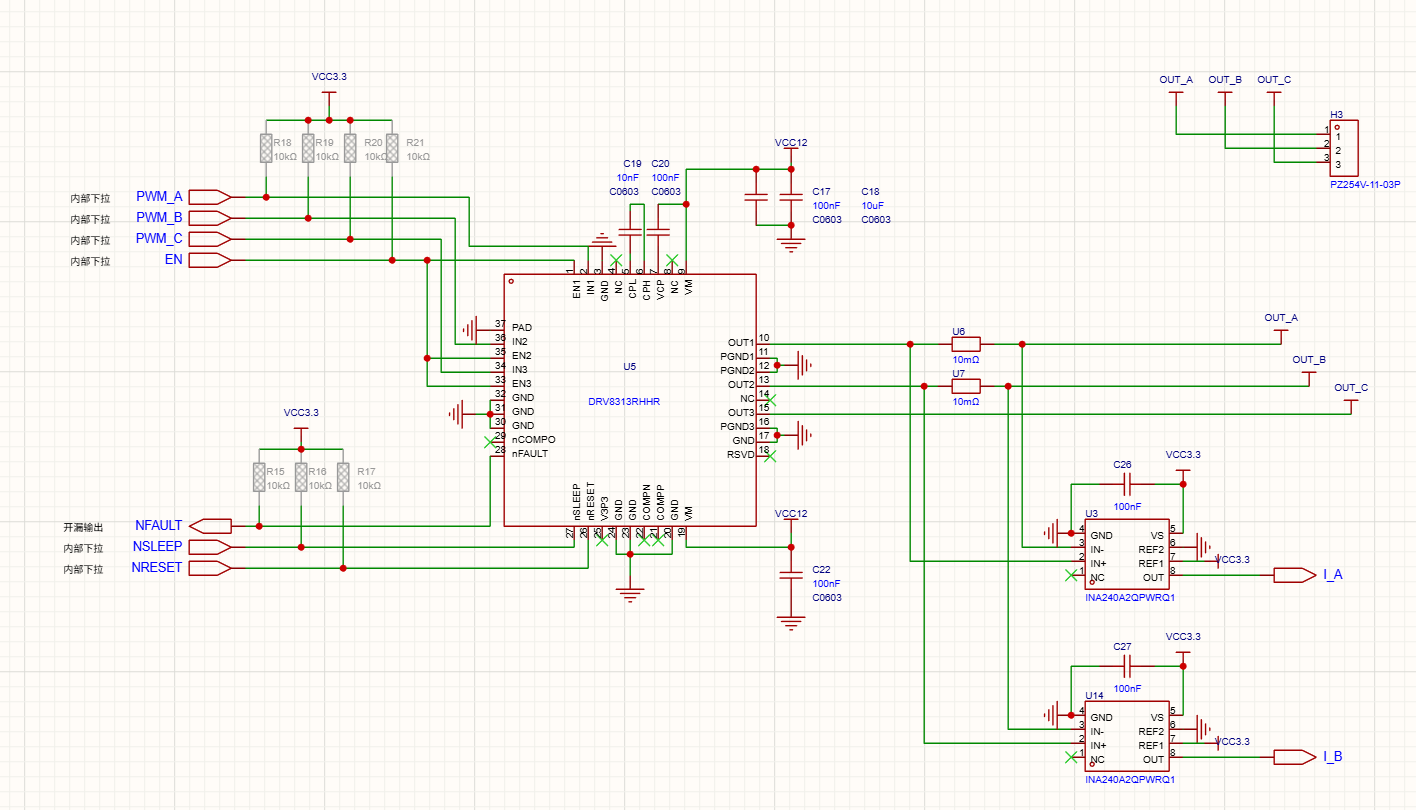Image resolution: width=1416 pixels, height=810 pixels.
Task: Select the I_B output port symbol
Action: click(1294, 757)
